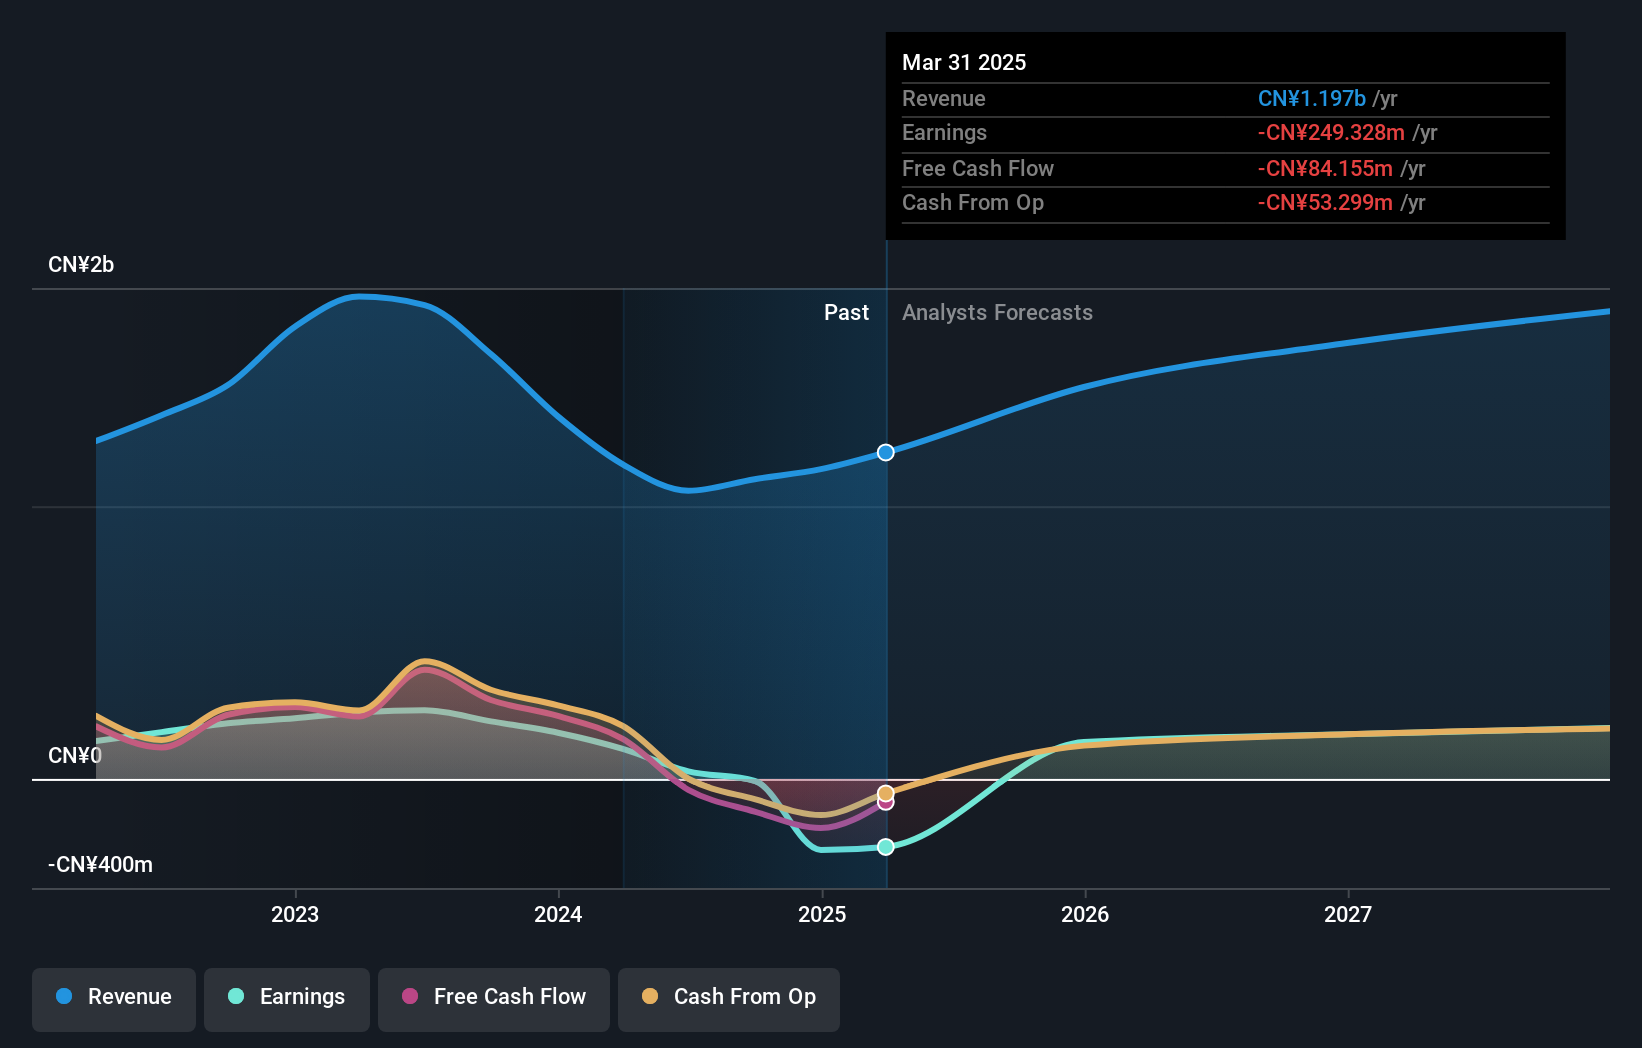
Task: Click the Free Cash Flow label in tooltip
Action: click(978, 169)
